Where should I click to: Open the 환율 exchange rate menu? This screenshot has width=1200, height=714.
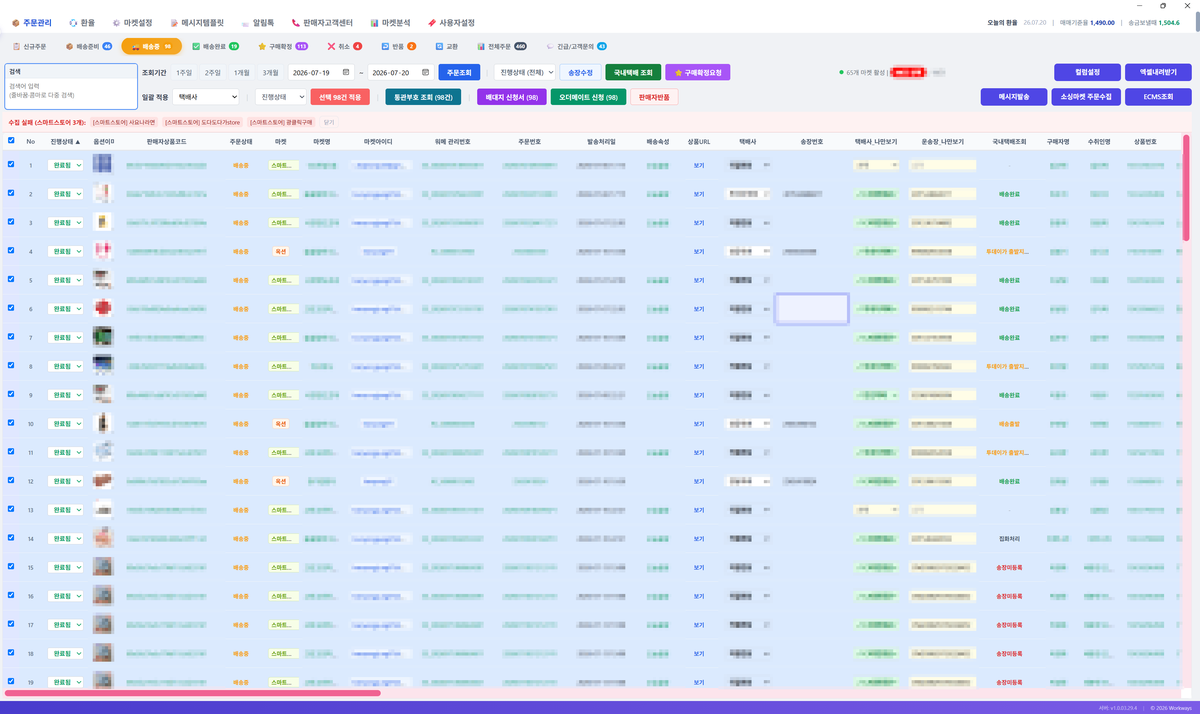[x=82, y=22]
